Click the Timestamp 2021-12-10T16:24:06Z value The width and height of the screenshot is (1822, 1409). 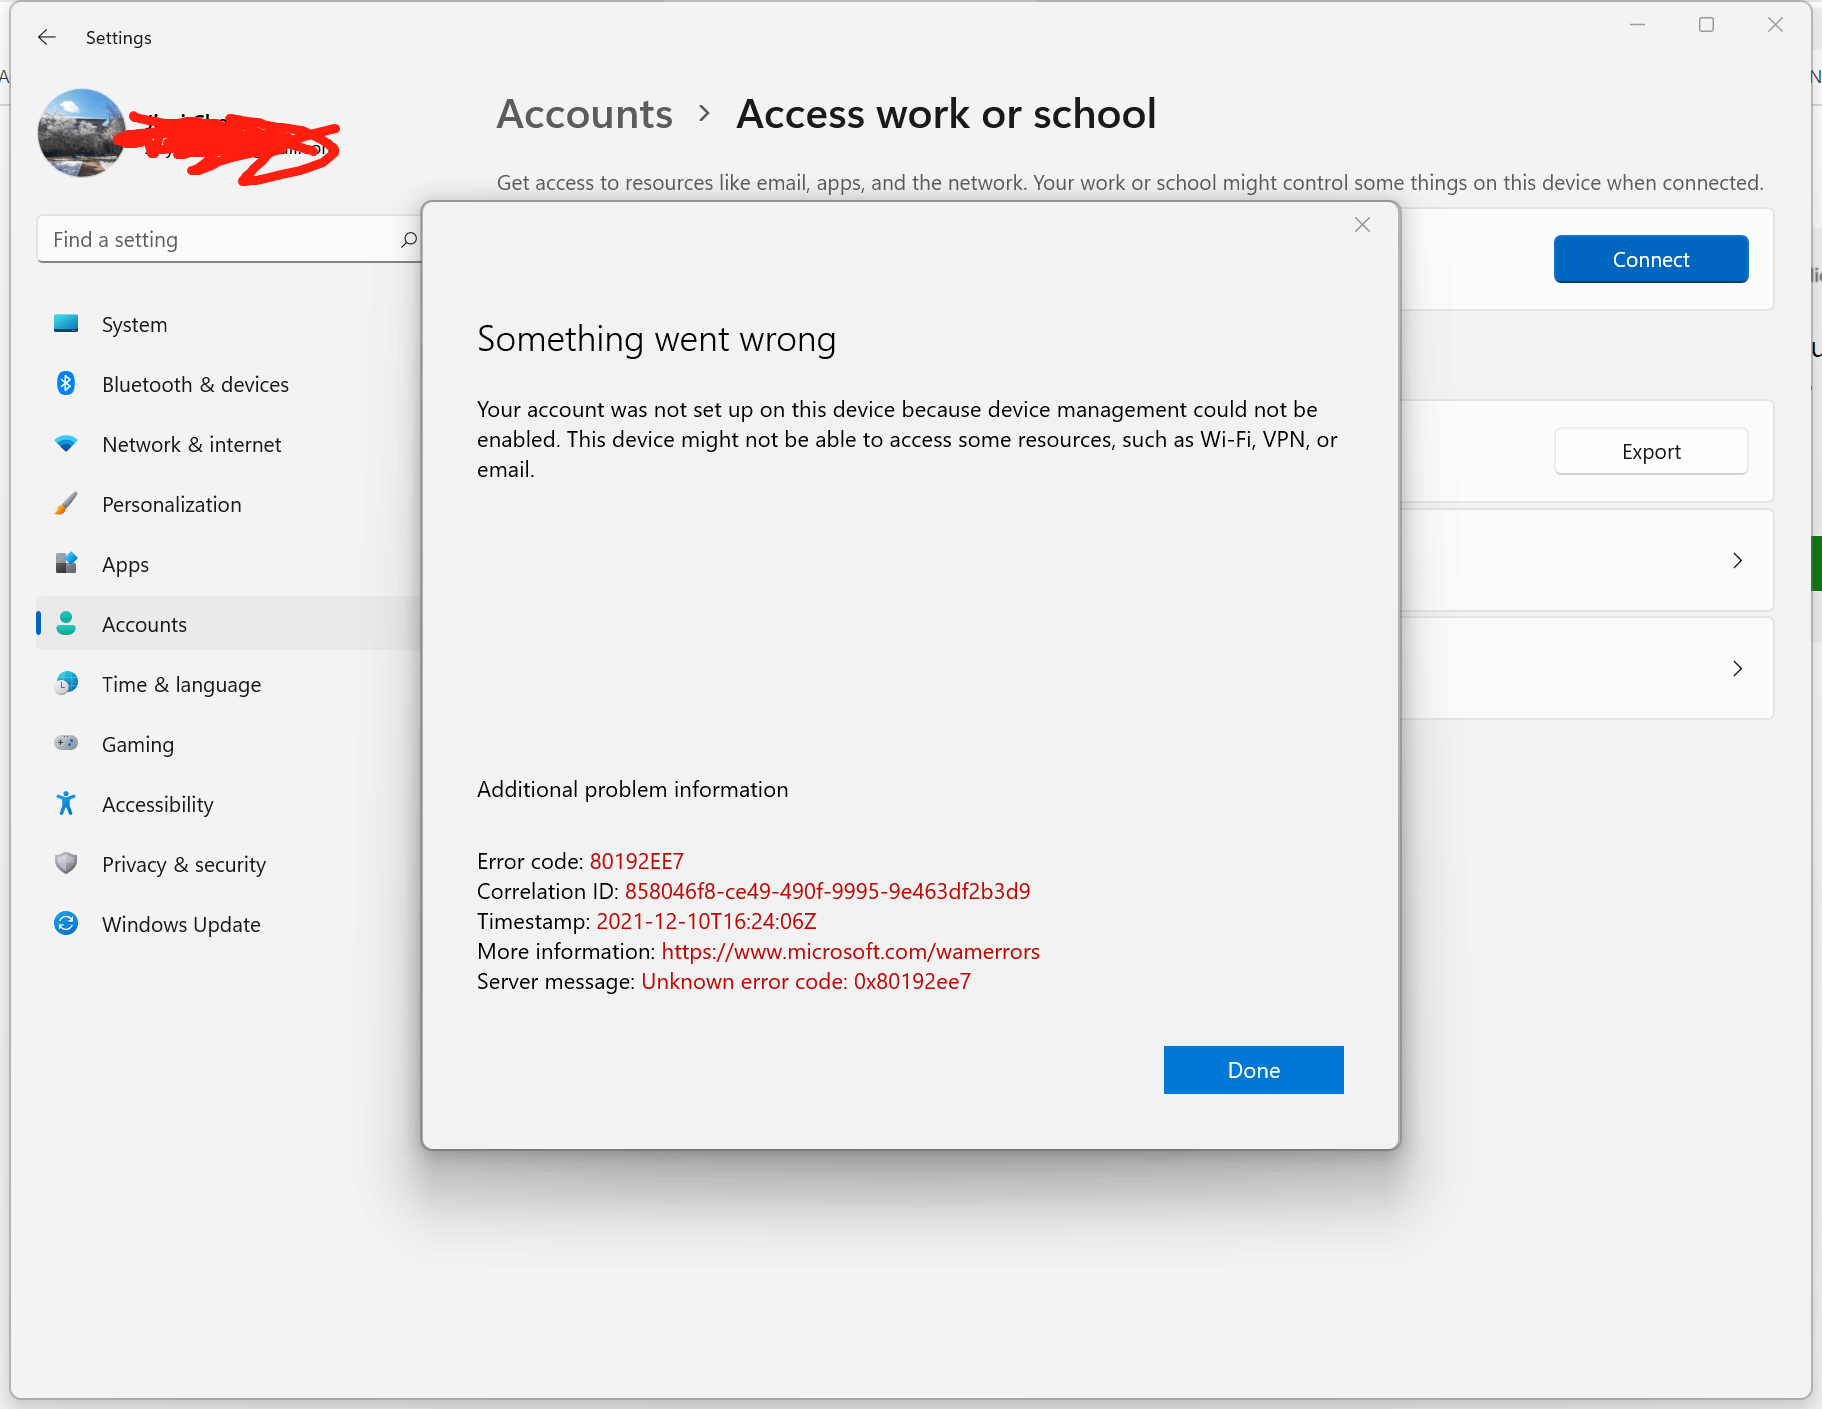click(707, 922)
